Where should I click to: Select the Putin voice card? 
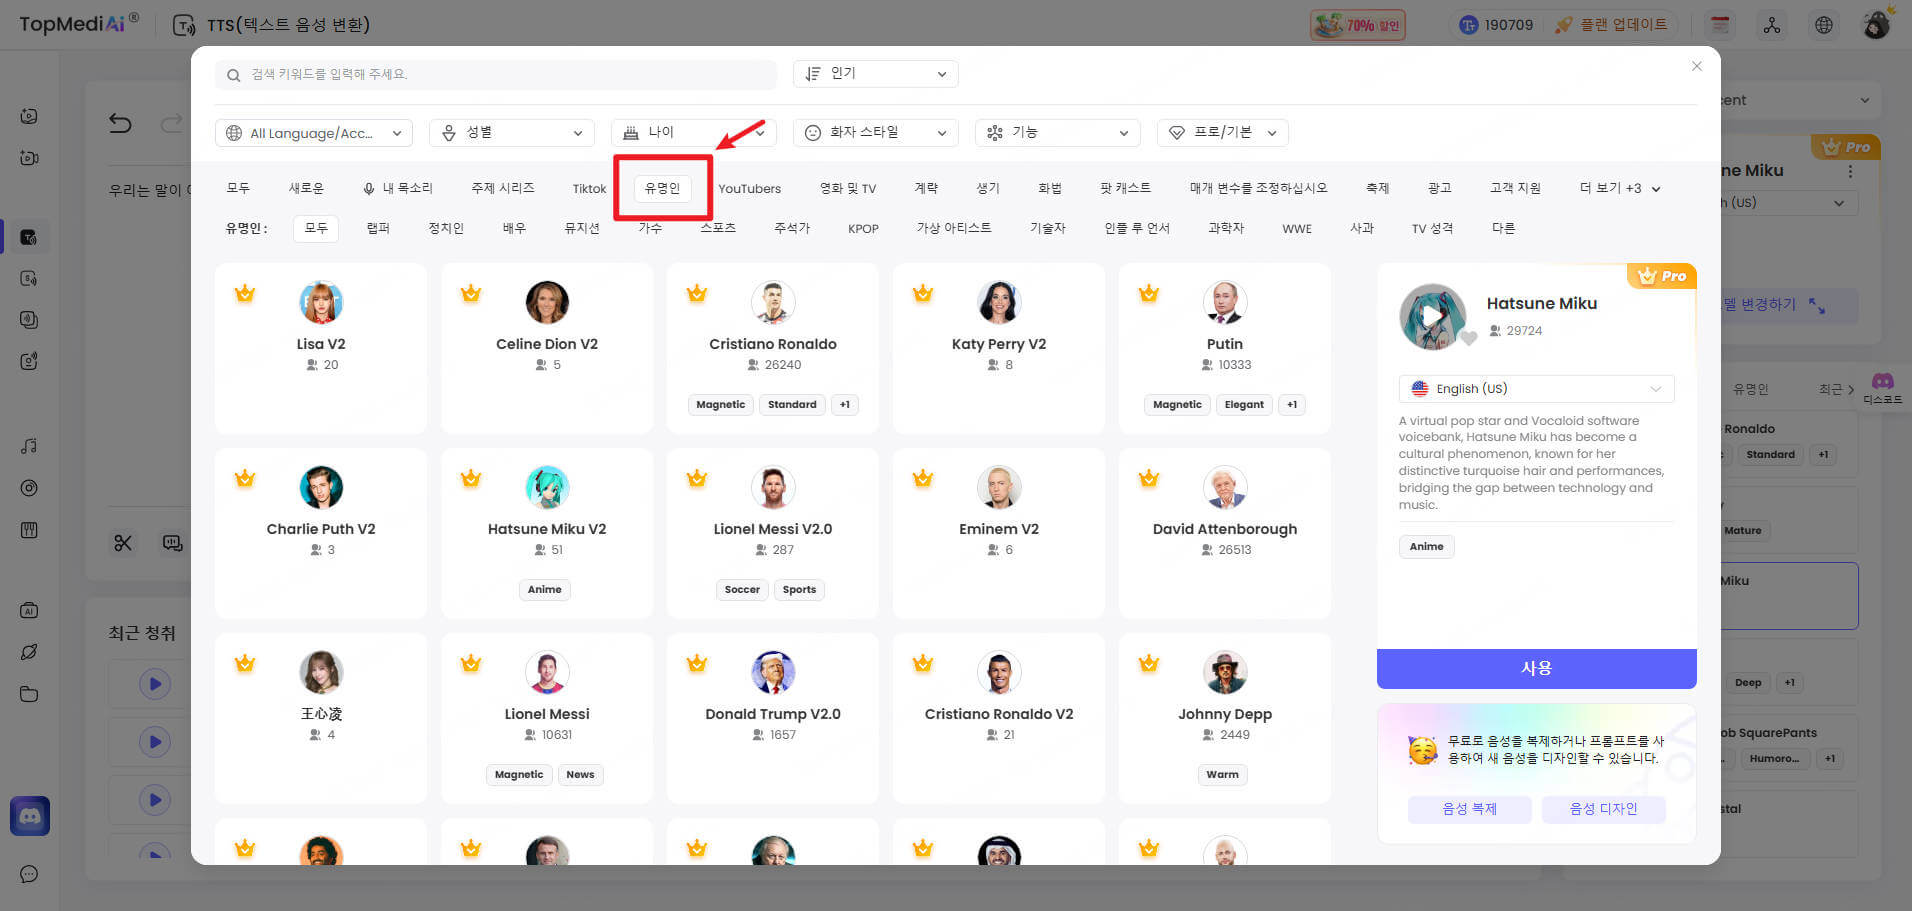tap(1225, 348)
